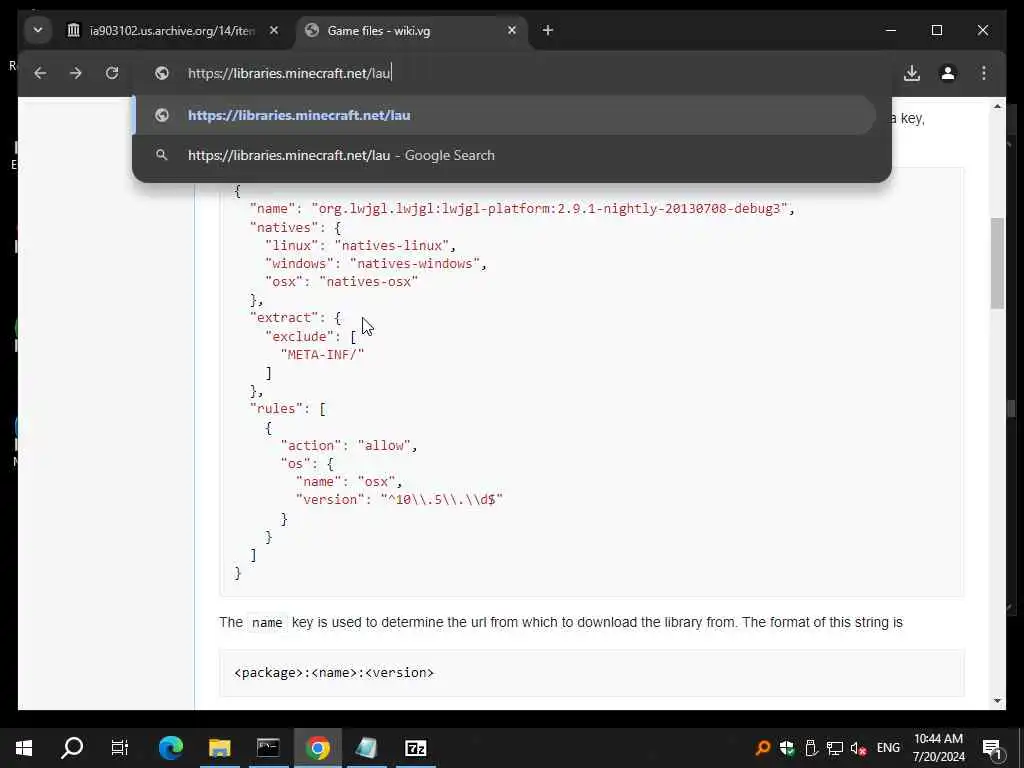This screenshot has height=768, width=1024.
Task: Click the inline 'name' code word
Action: tap(267, 622)
